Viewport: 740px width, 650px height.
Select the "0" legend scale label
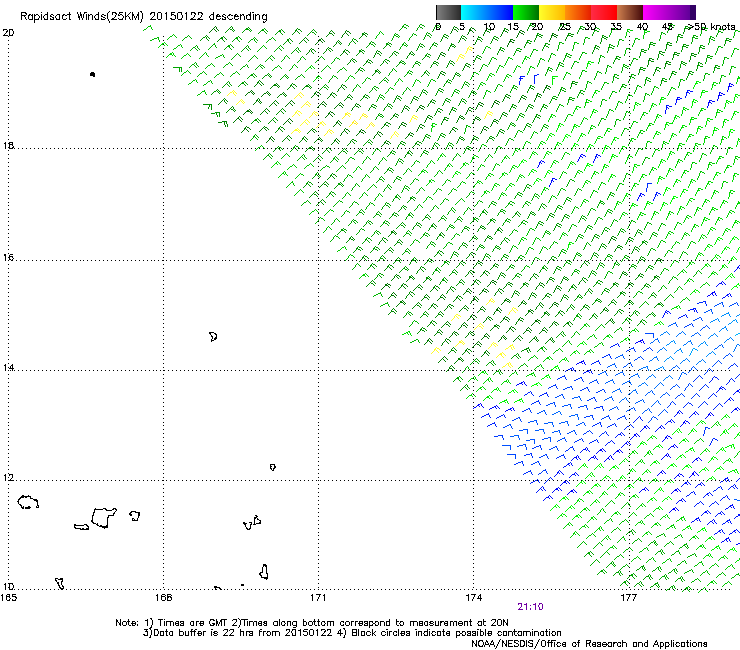point(438,27)
